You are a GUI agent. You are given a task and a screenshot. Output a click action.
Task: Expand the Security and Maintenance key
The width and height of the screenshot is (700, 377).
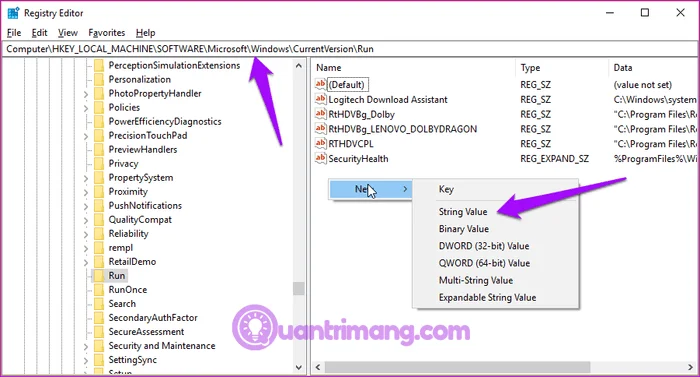86,346
